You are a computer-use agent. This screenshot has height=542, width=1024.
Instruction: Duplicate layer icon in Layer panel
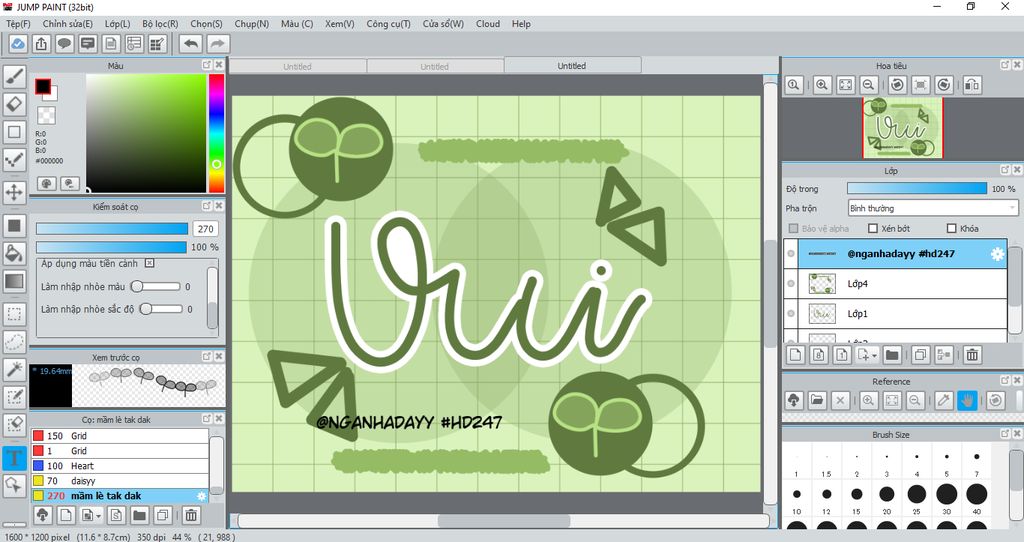click(x=920, y=355)
